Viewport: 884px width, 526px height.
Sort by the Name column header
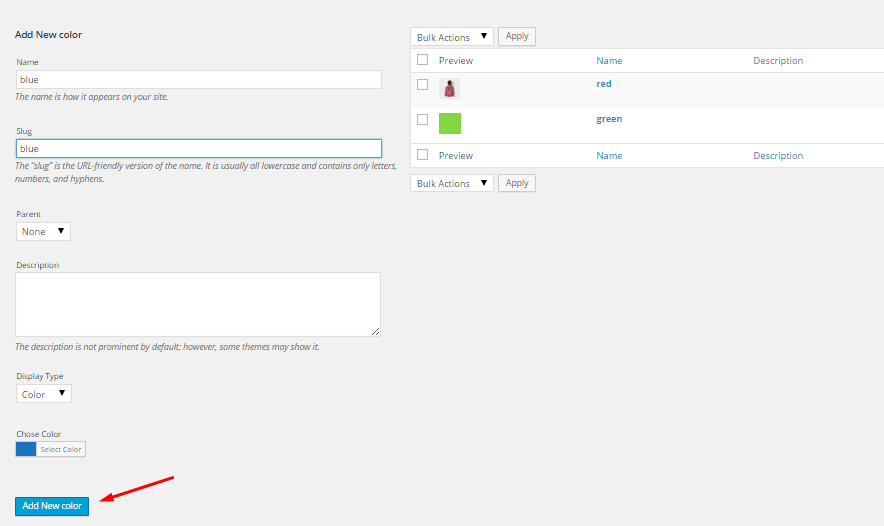[609, 61]
